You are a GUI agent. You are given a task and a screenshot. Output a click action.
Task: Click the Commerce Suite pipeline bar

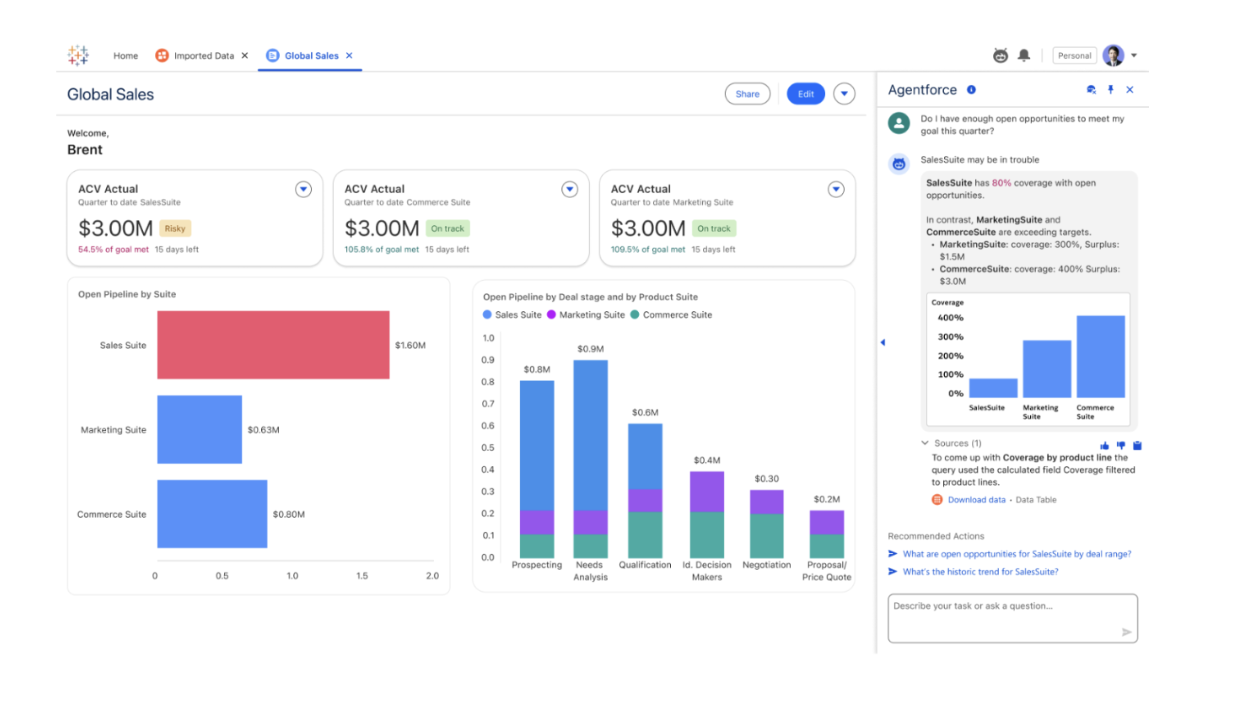[212, 514]
